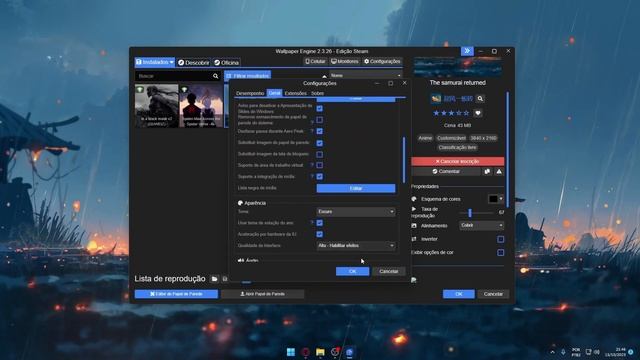Enable replace lock screen image checkbox
Screen dimensions: 640x360
tap(320, 154)
